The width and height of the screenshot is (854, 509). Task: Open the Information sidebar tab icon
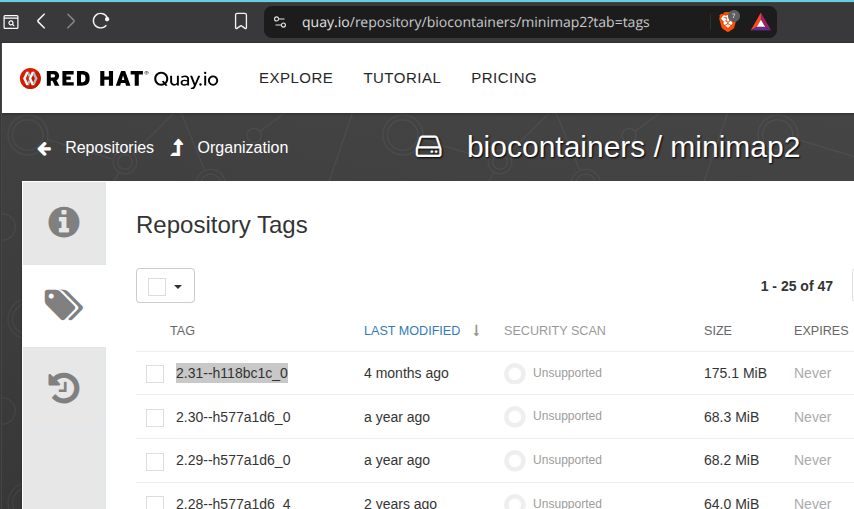[x=64, y=222]
